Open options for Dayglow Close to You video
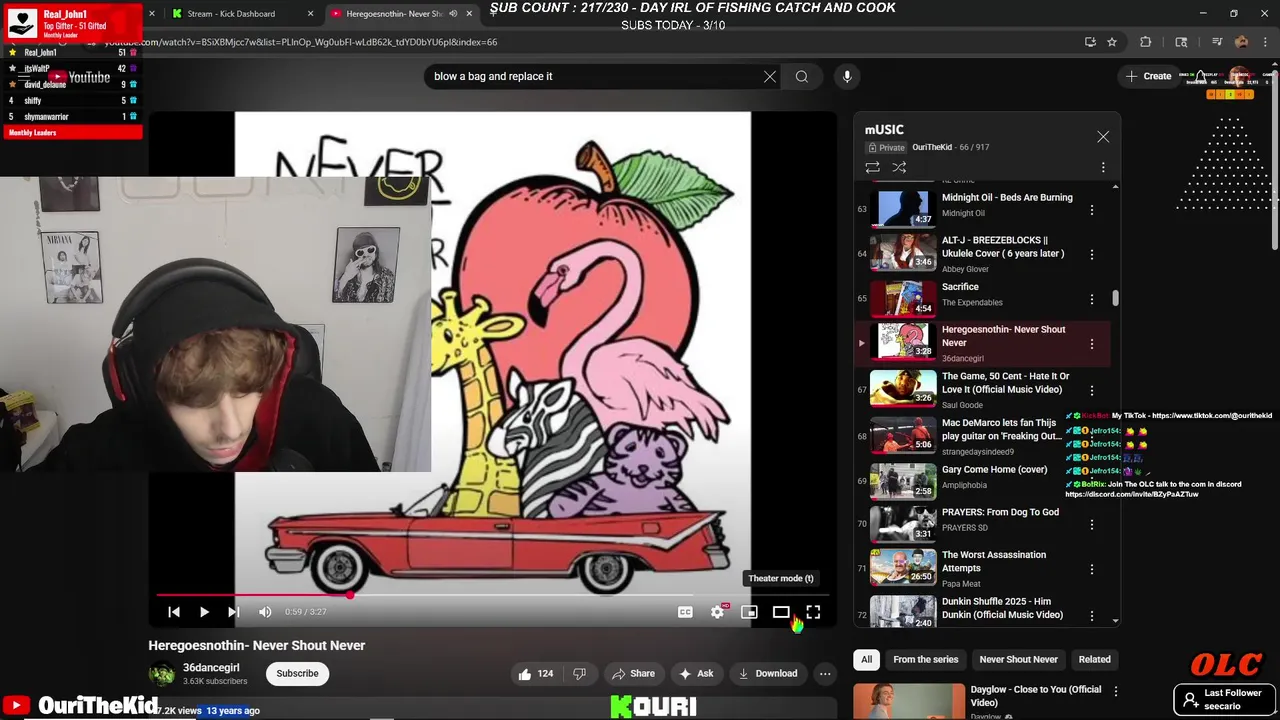 (x=1116, y=691)
